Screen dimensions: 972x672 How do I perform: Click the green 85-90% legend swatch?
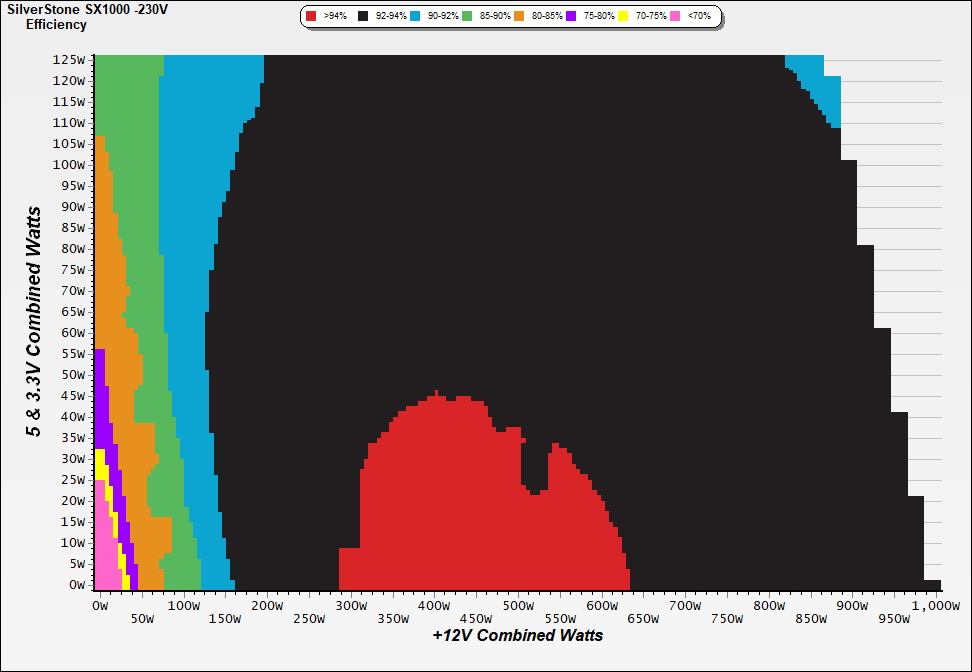pyautogui.click(x=467, y=17)
